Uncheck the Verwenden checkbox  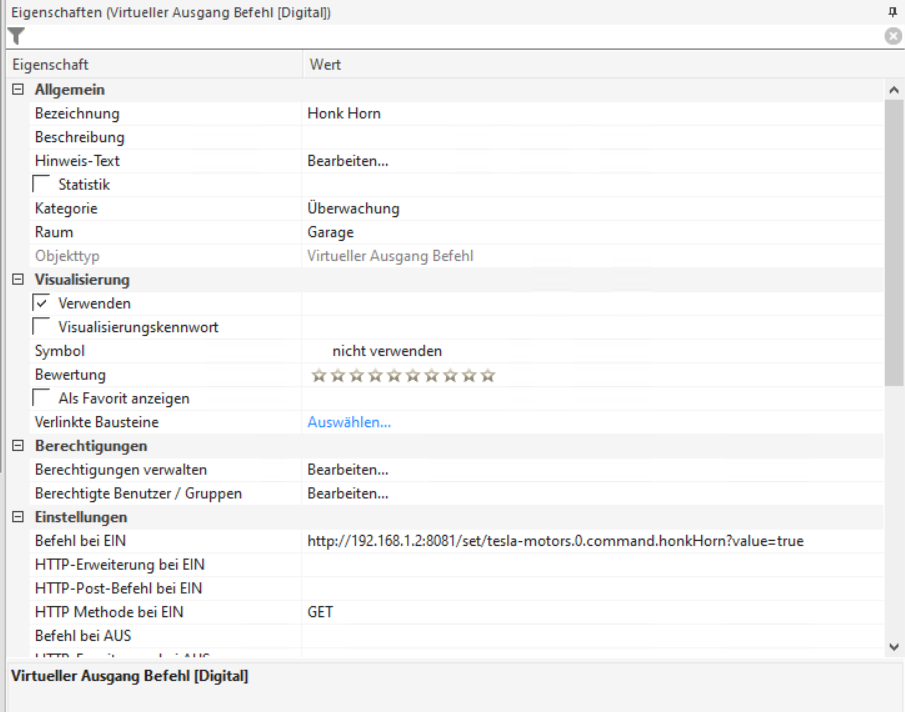[41, 303]
